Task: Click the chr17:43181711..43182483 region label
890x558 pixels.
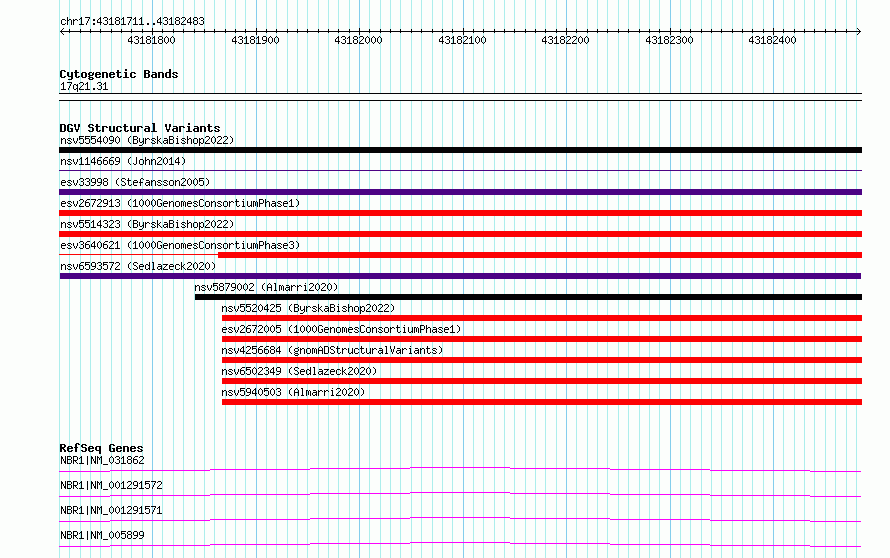Action: click(x=132, y=22)
